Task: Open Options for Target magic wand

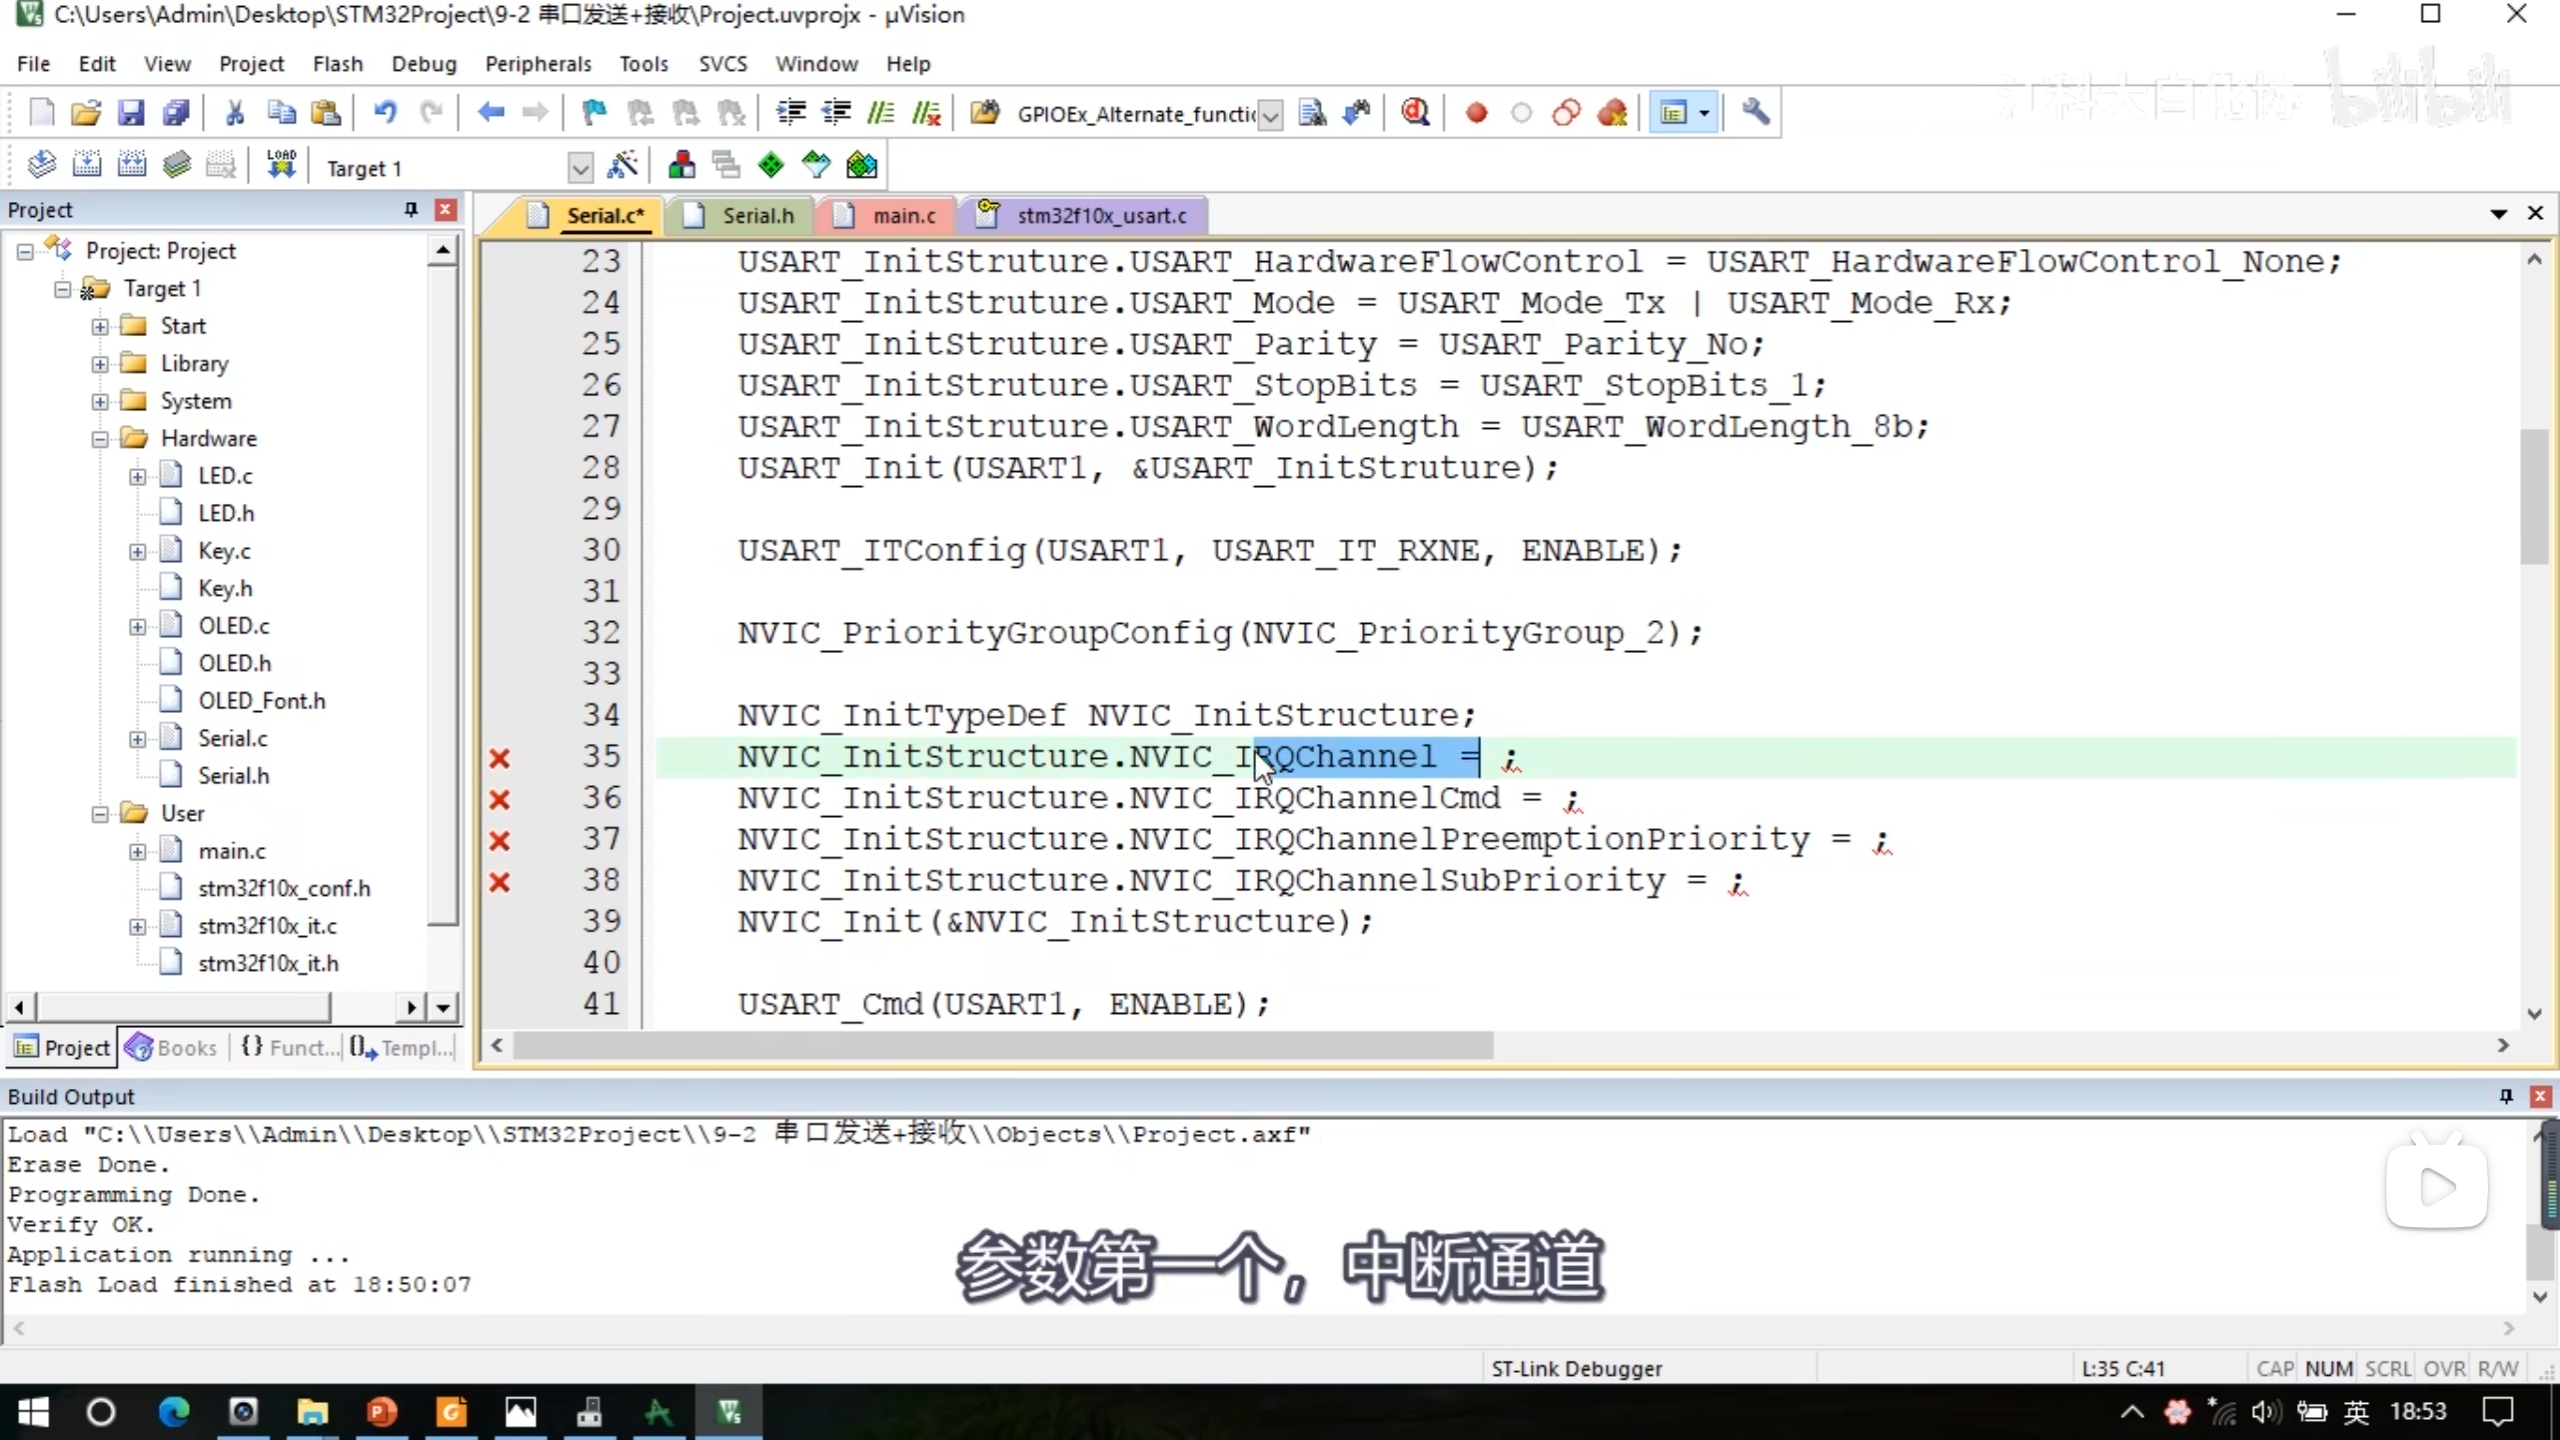Action: click(x=622, y=166)
